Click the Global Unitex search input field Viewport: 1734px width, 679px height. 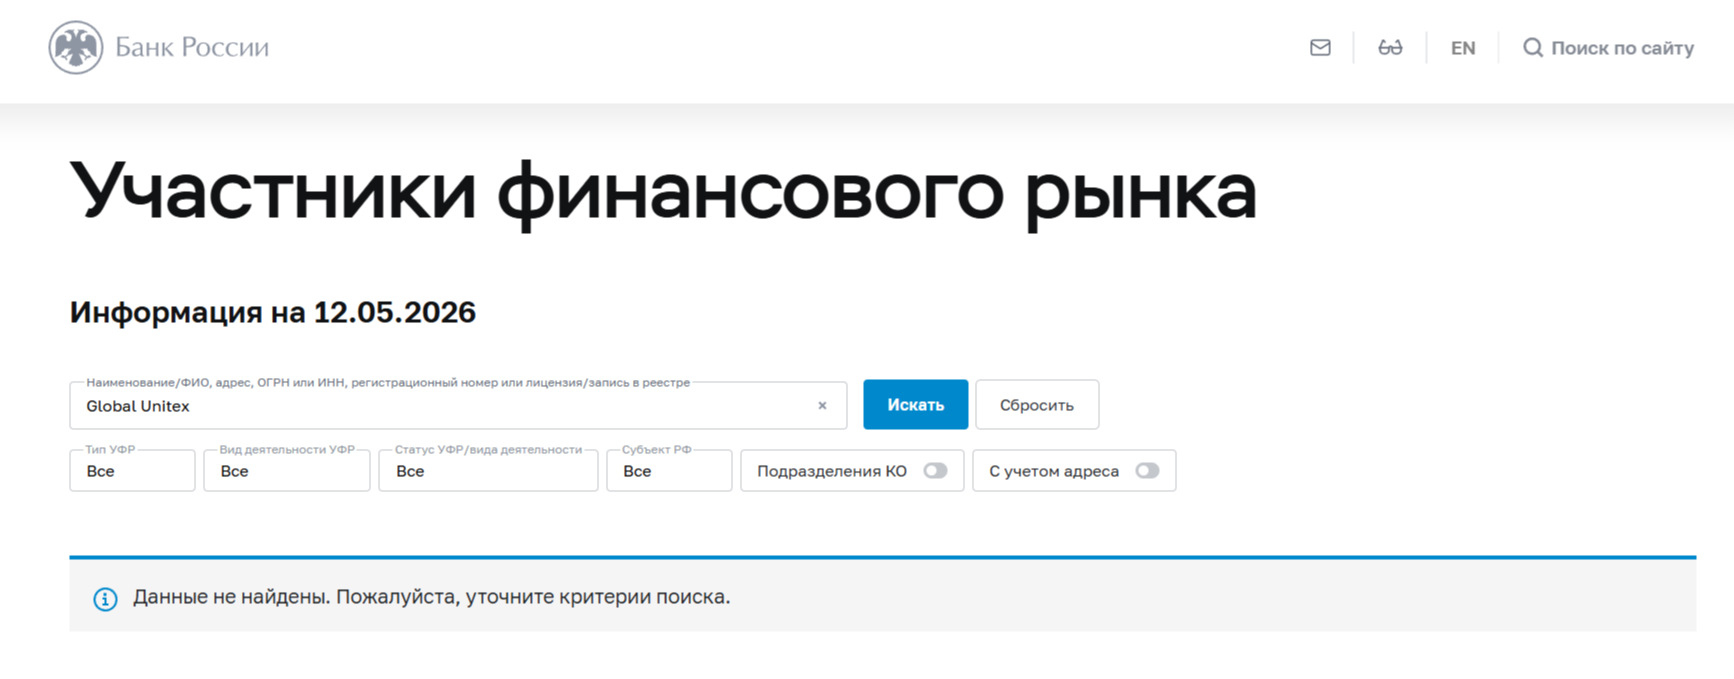pyautogui.click(x=458, y=405)
